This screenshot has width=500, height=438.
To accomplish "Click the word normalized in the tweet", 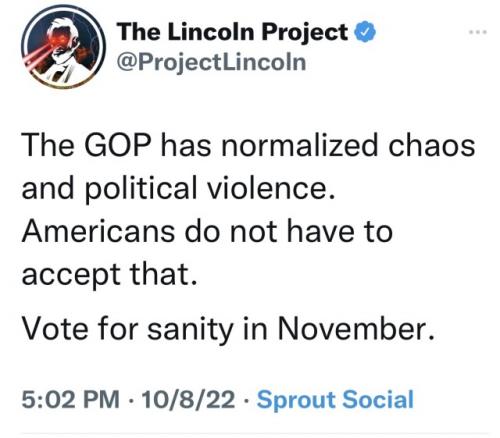I will pyautogui.click(x=300, y=146).
